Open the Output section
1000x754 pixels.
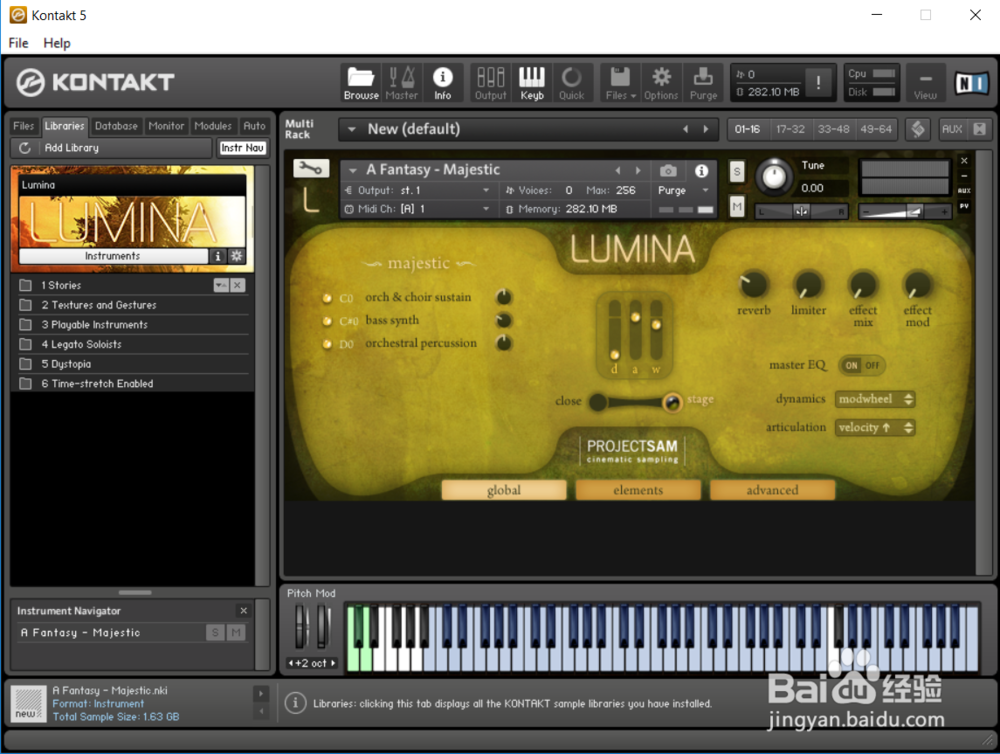click(490, 83)
